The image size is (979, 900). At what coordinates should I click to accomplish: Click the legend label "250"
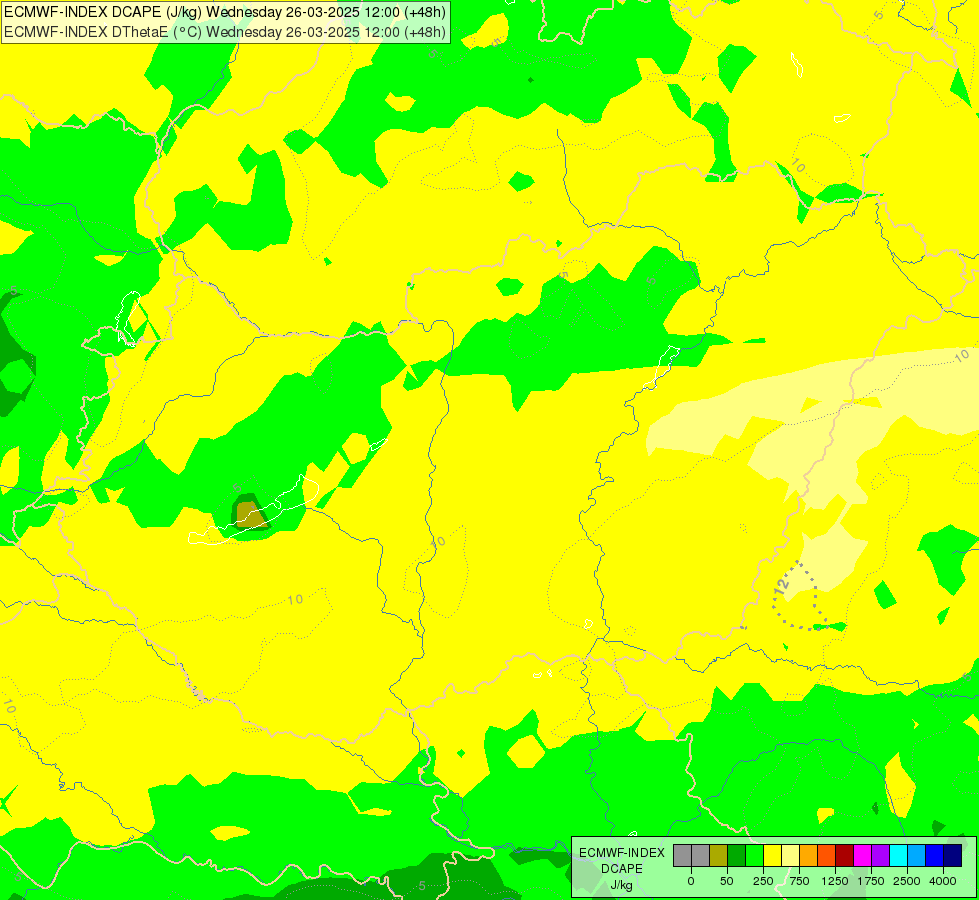click(763, 881)
